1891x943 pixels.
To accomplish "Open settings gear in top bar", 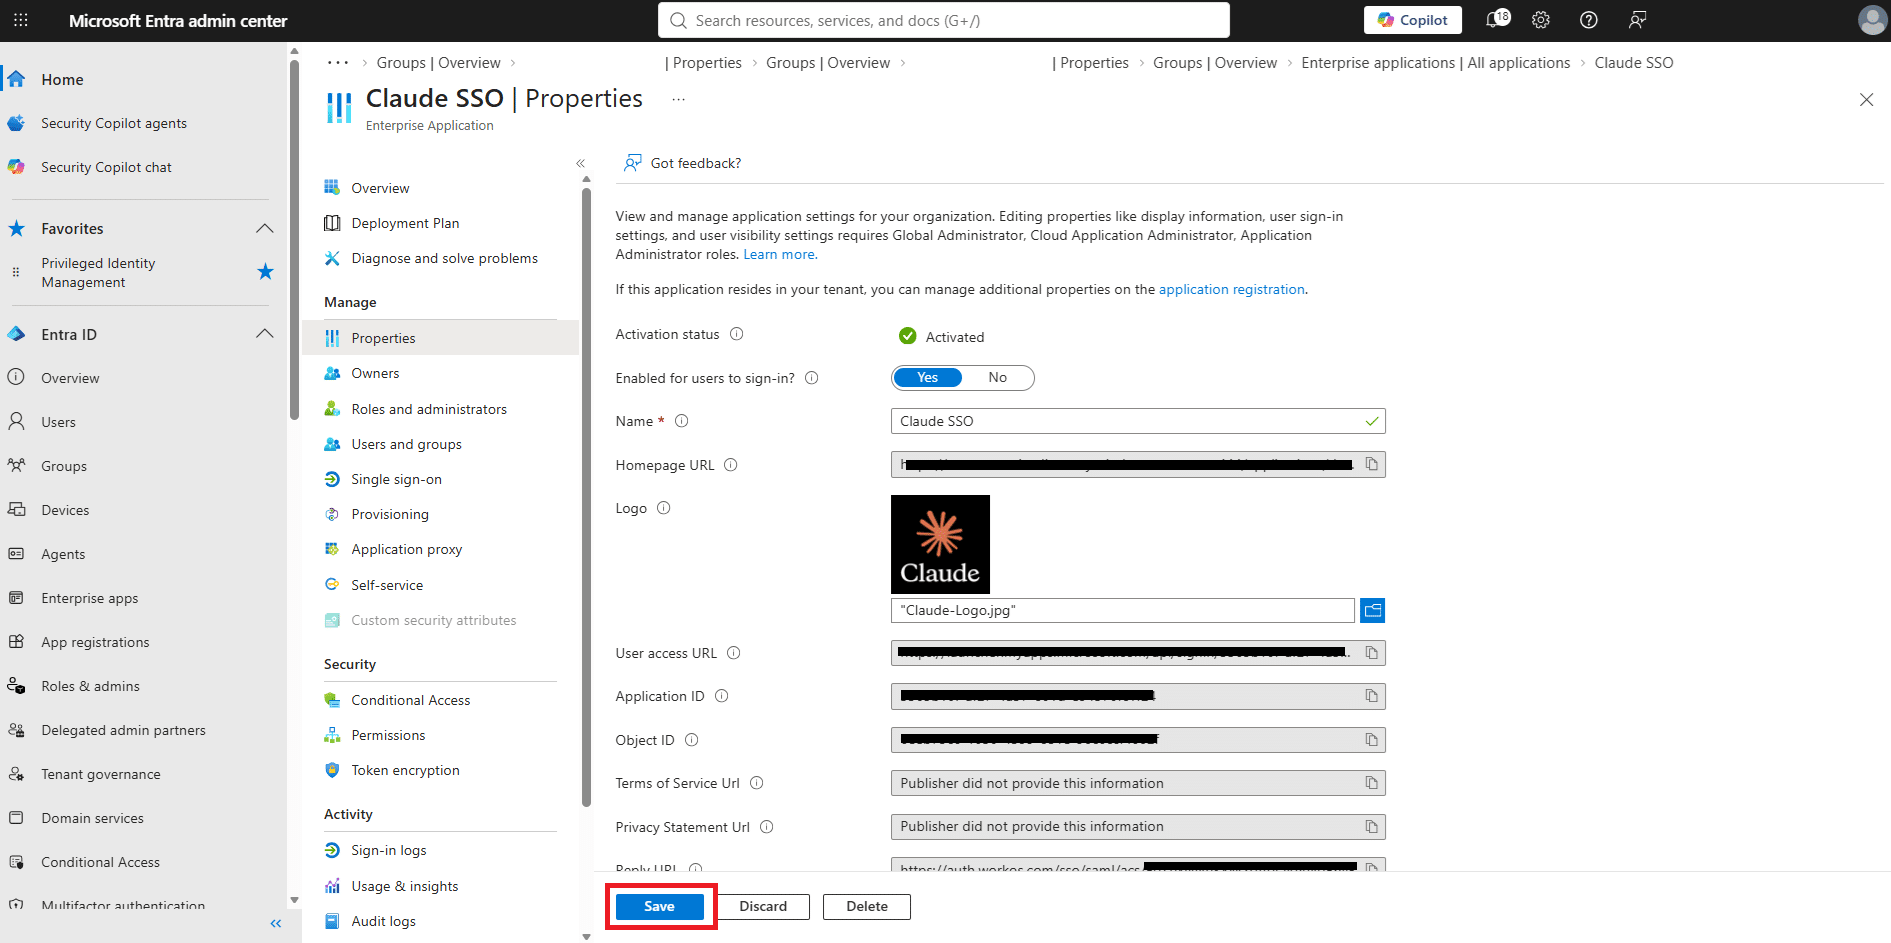I will 1541,20.
